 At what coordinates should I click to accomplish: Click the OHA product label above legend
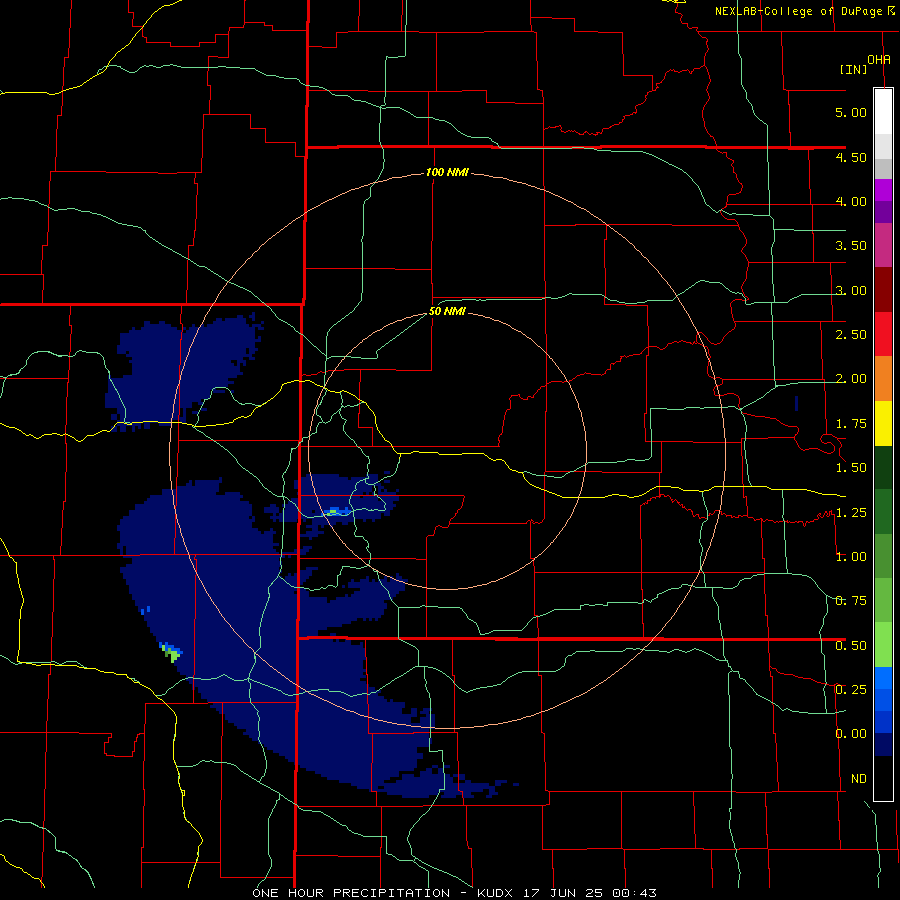point(879,60)
